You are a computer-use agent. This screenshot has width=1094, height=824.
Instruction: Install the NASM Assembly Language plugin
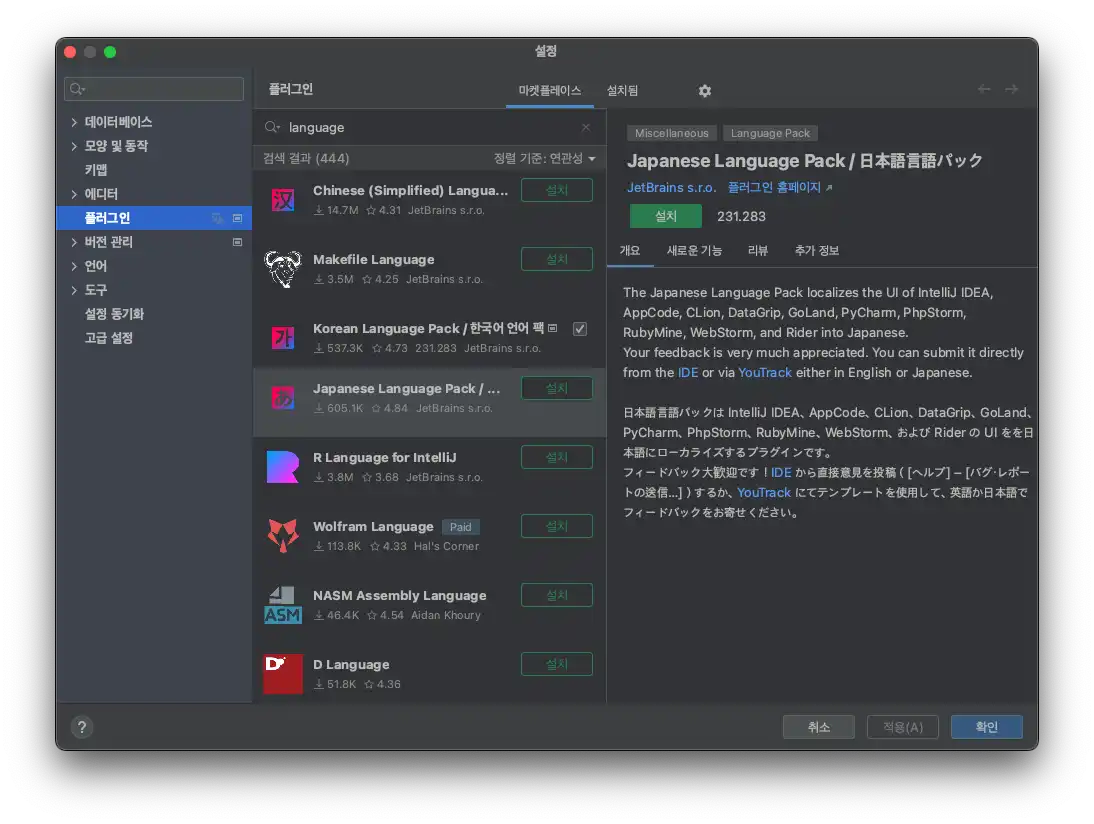[x=557, y=595]
